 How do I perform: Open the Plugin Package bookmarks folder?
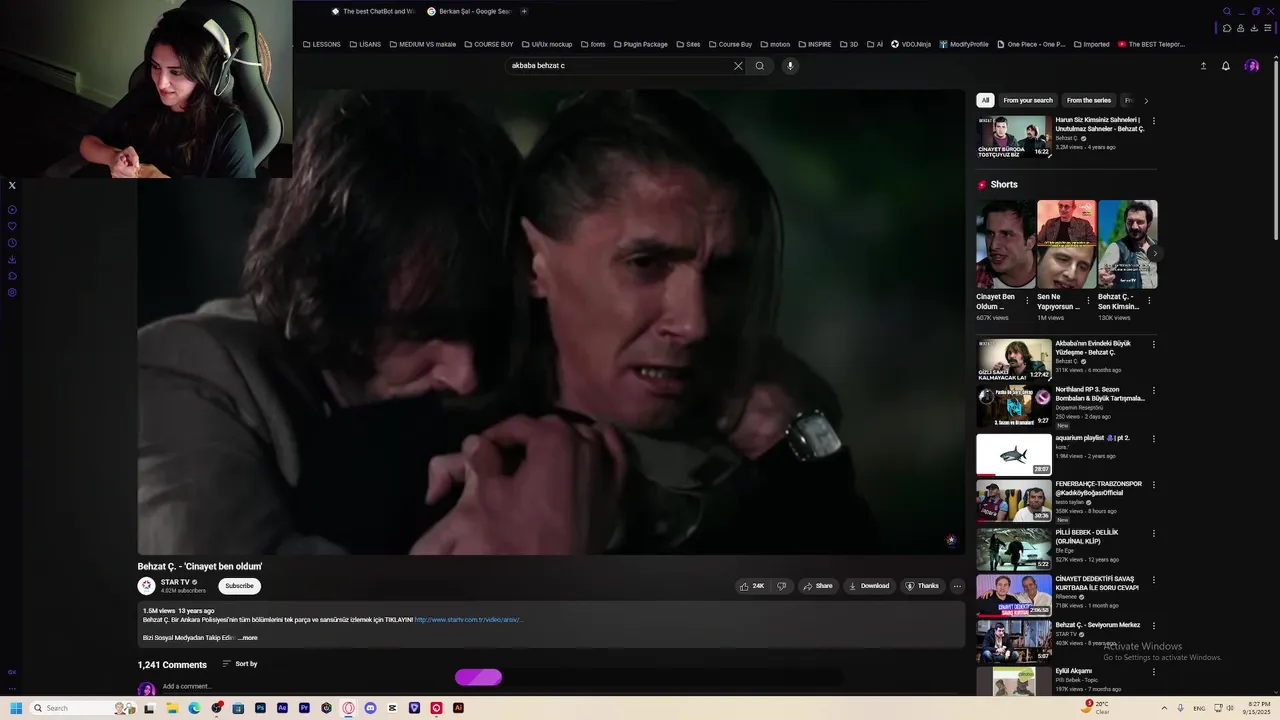pyautogui.click(x=640, y=44)
